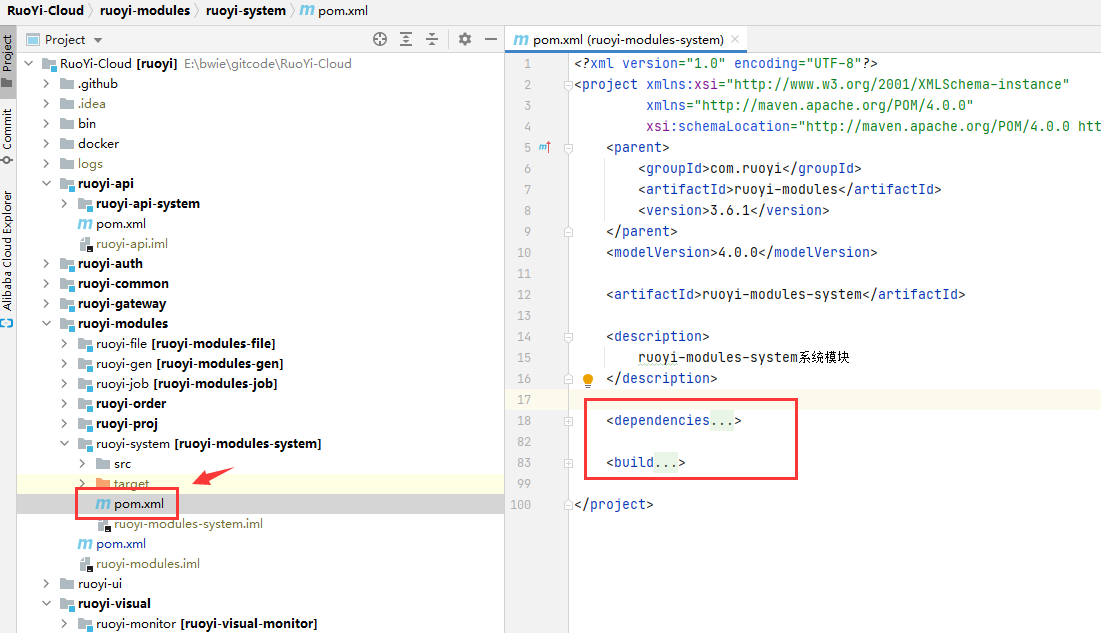Screen dimensions: 1101x633
Task: Fold the project tag via gutter marker
Action: [568, 85]
